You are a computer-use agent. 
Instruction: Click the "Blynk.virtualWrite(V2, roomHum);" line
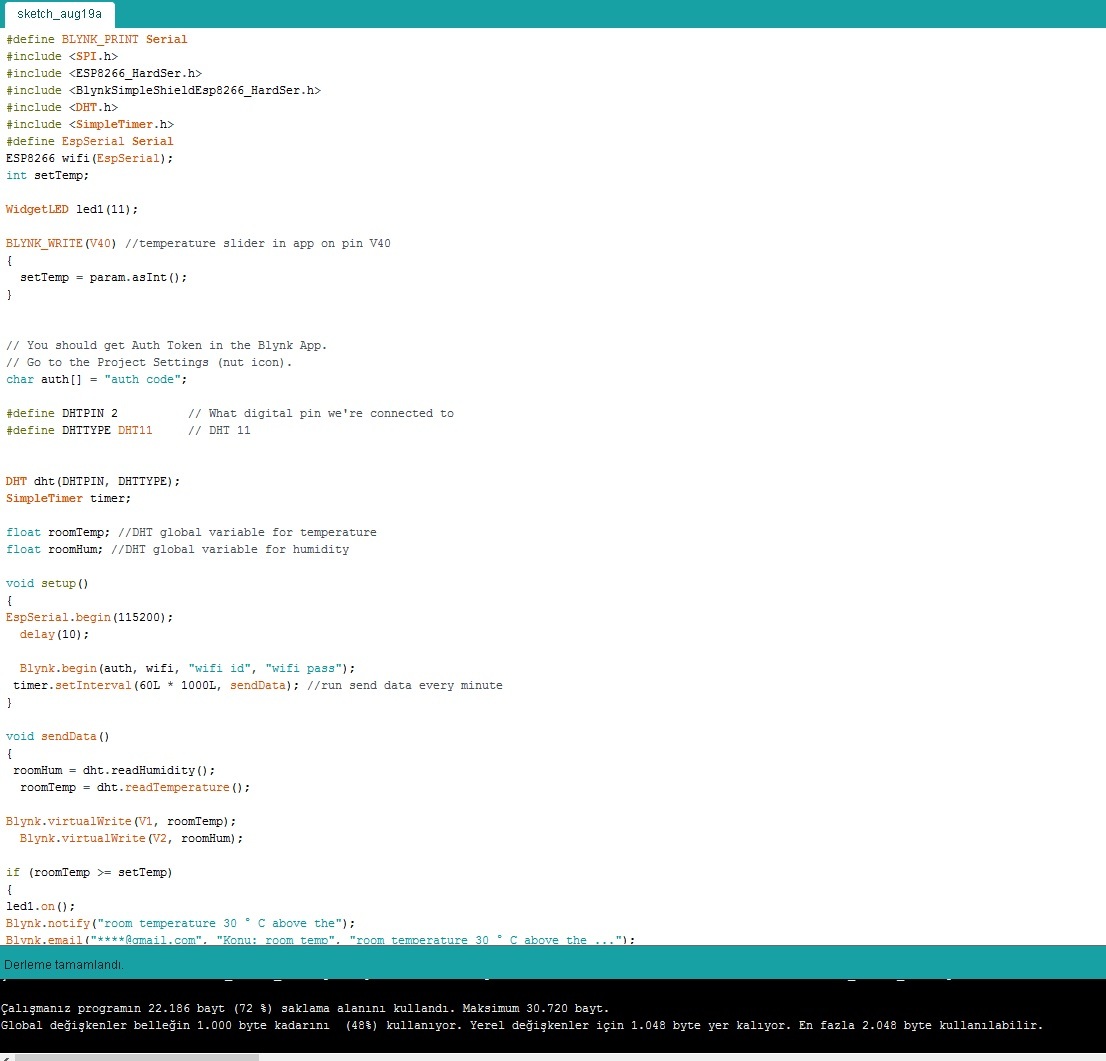(131, 838)
